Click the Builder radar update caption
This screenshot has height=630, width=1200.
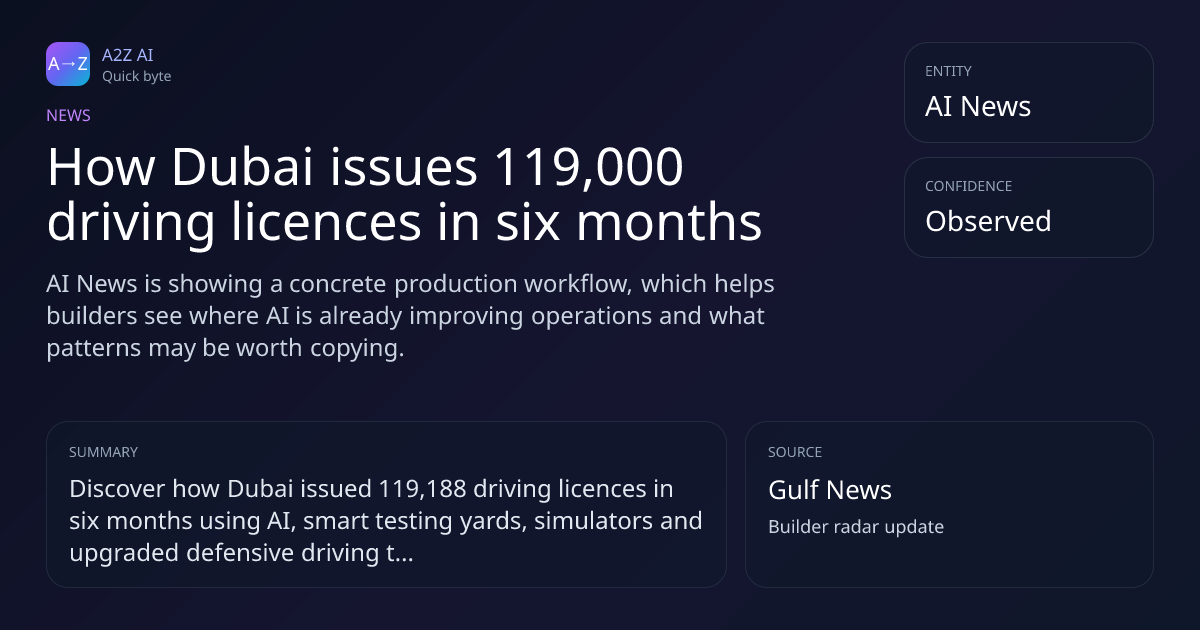tap(856, 527)
